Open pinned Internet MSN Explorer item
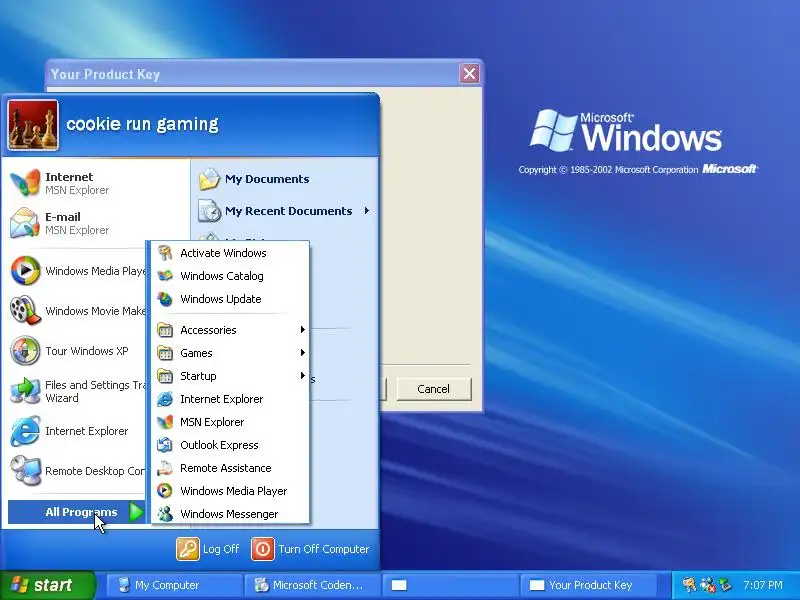Viewport: 800px width, 600px height. pos(97,183)
